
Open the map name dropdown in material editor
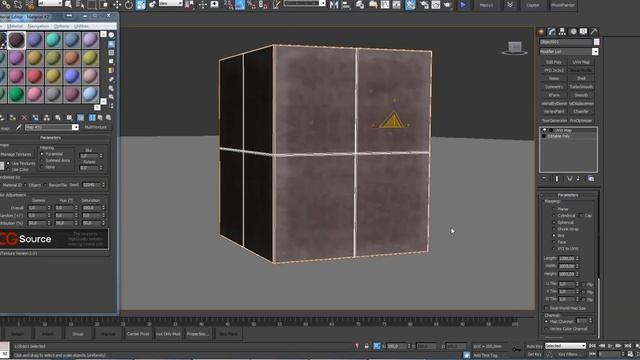pyautogui.click(x=75, y=127)
